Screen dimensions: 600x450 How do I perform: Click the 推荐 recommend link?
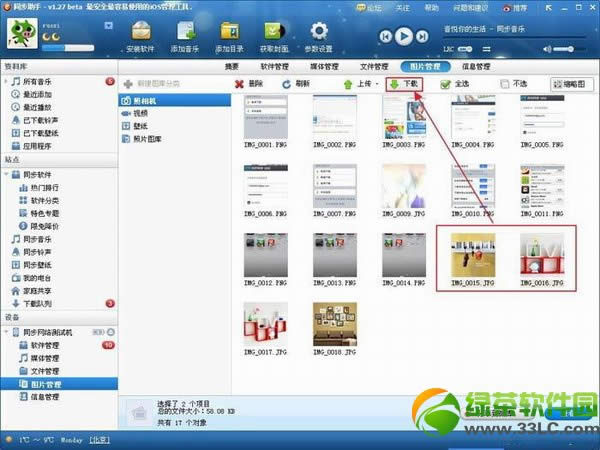click(515, 8)
